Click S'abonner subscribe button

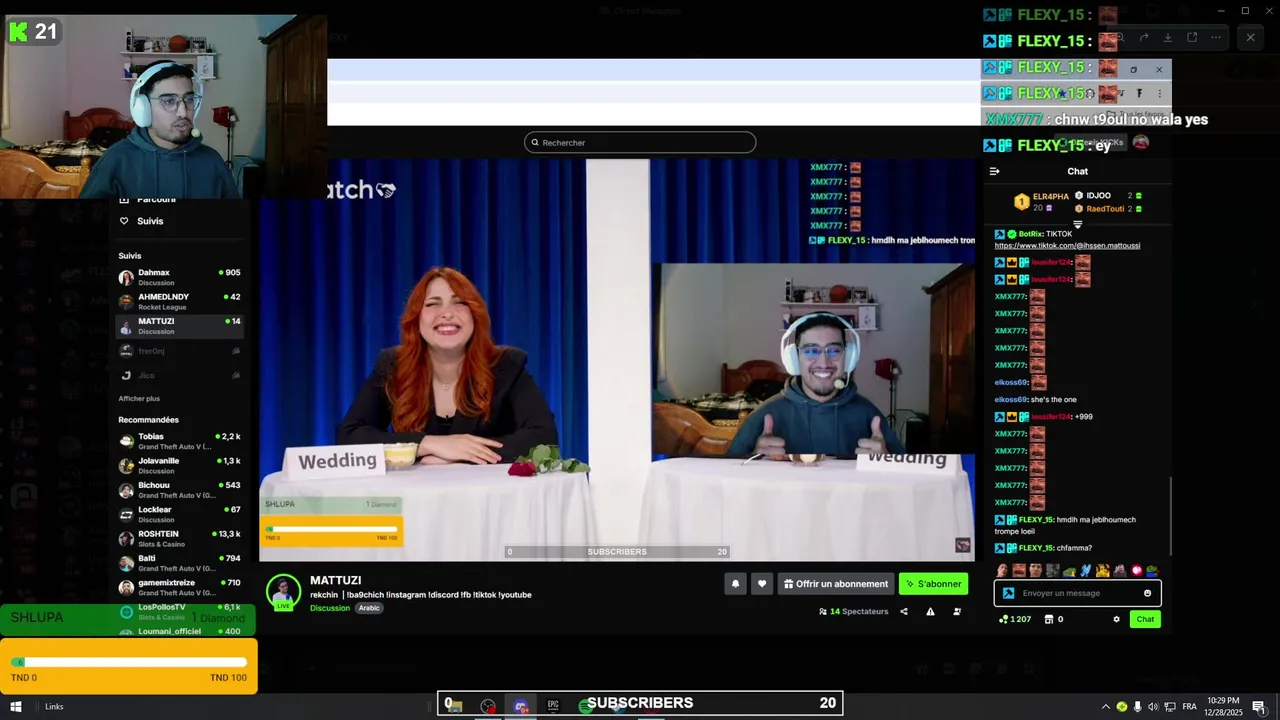pos(933,584)
